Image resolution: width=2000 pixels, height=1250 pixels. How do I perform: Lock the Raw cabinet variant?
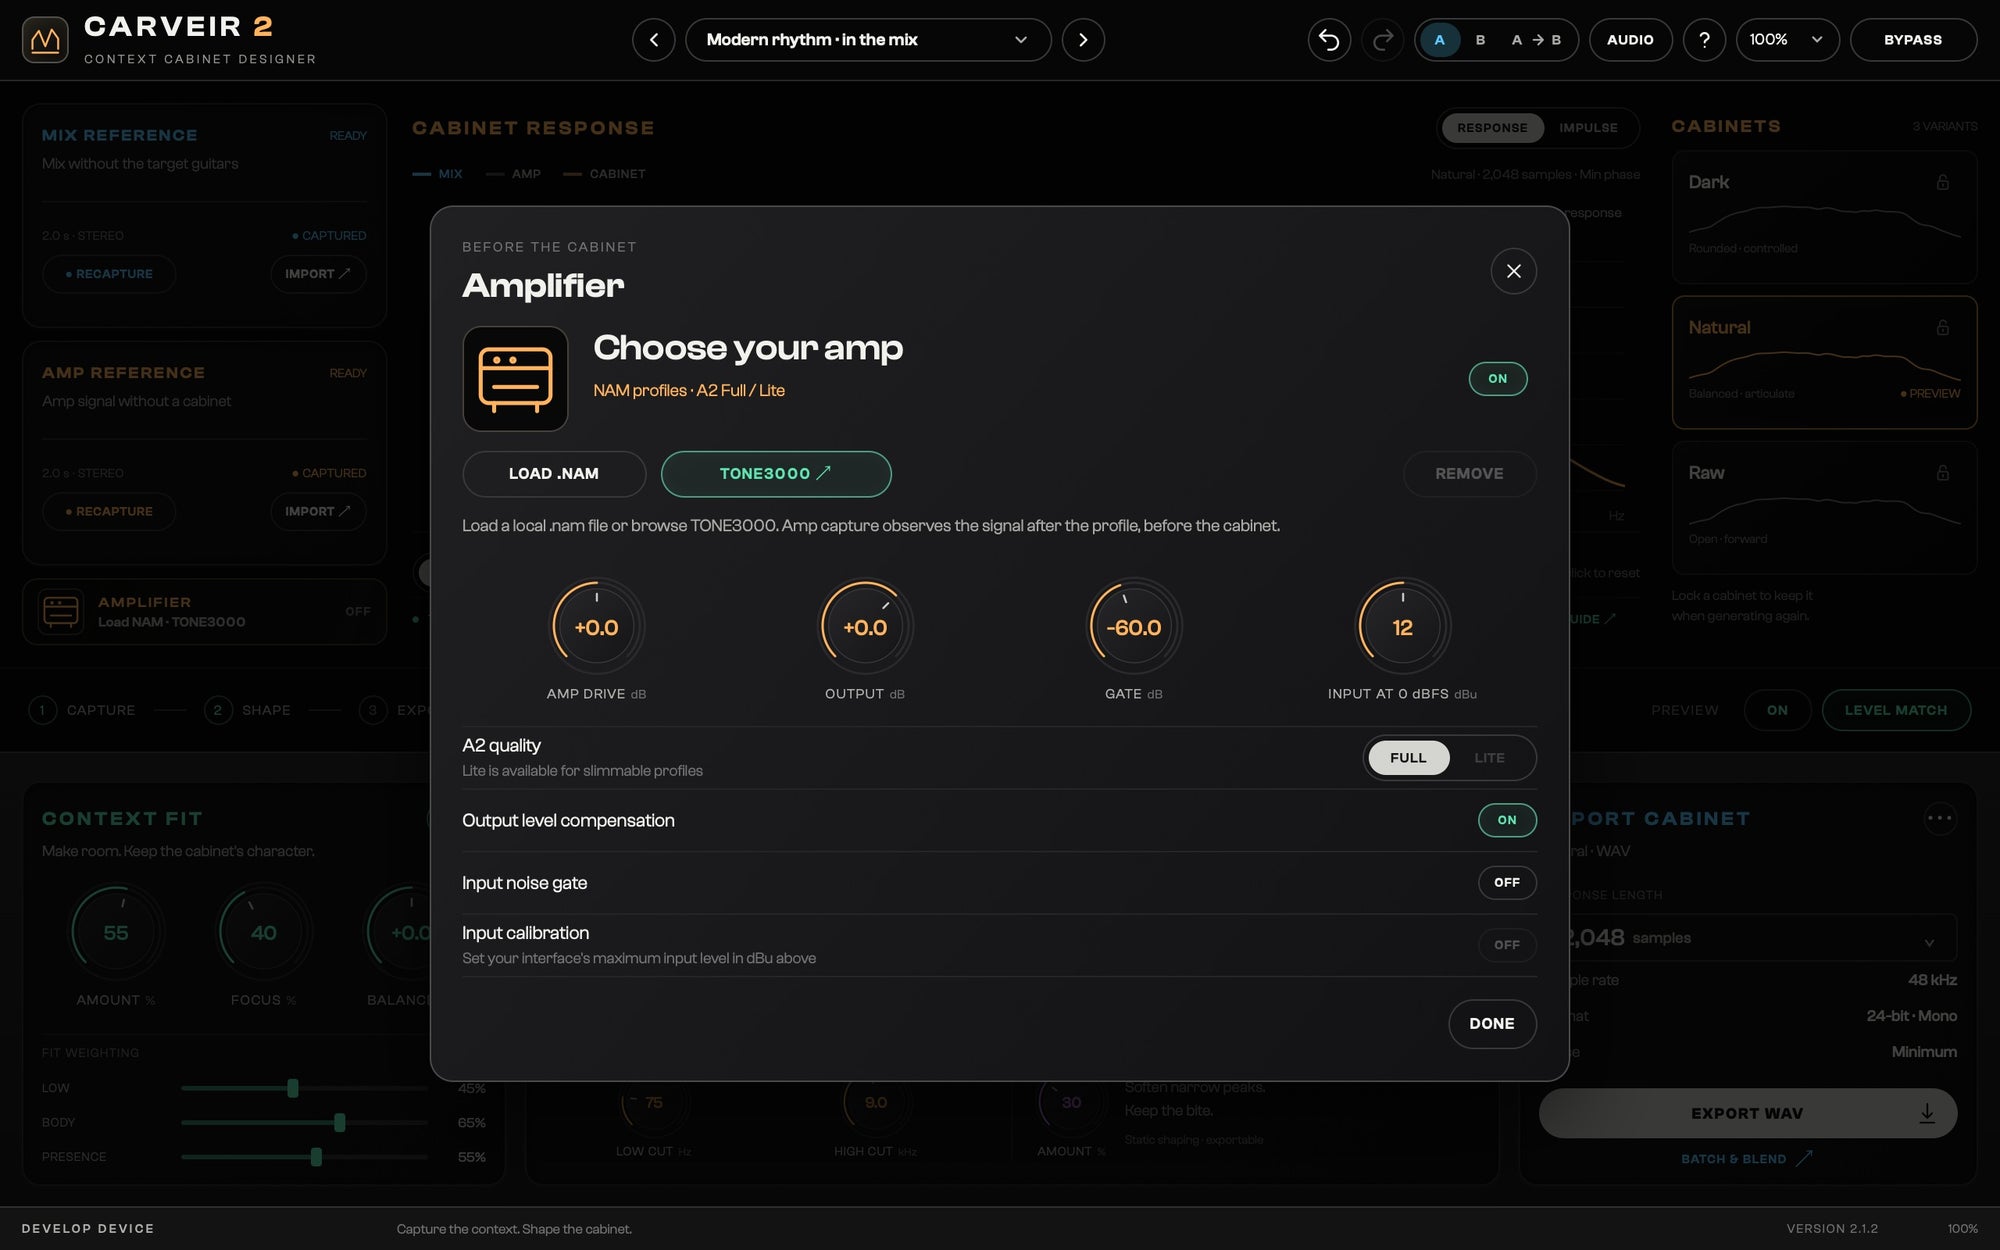pos(1943,472)
